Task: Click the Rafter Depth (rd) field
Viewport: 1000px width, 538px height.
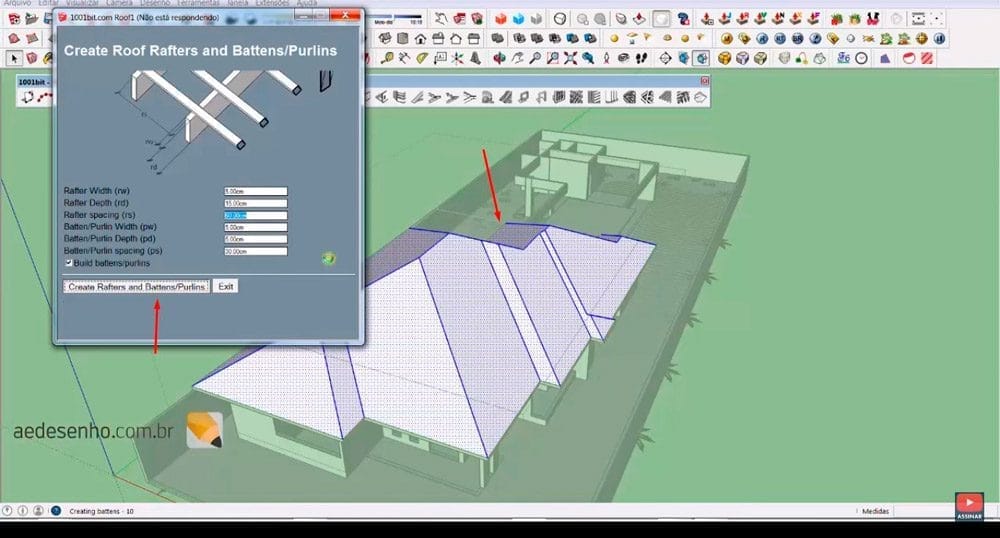Action: pyautogui.click(x=255, y=203)
